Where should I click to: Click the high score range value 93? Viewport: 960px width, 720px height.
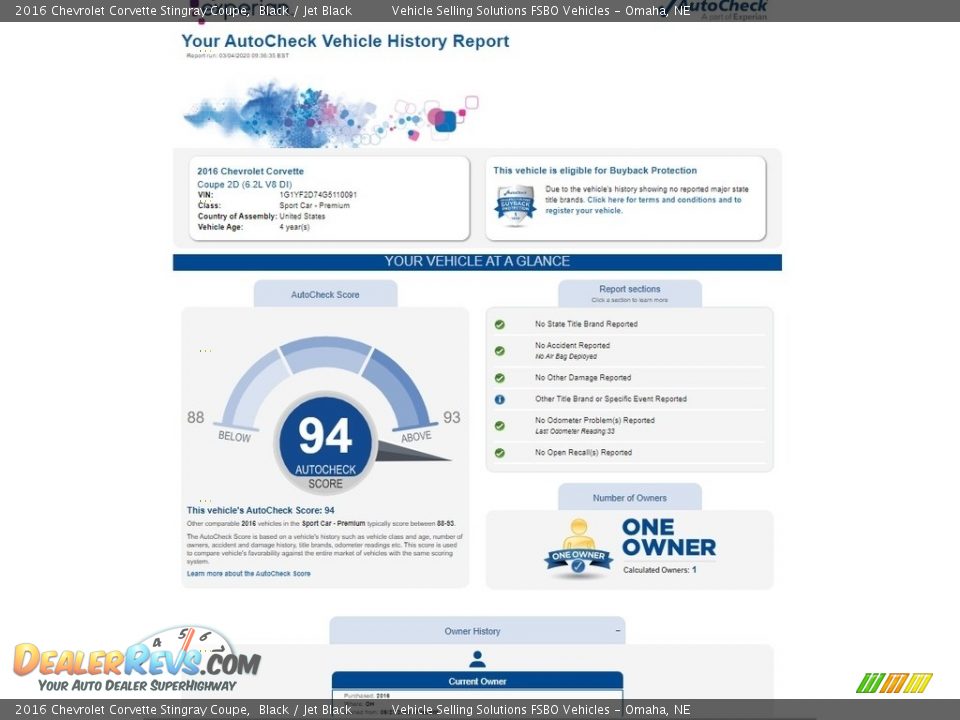452,418
